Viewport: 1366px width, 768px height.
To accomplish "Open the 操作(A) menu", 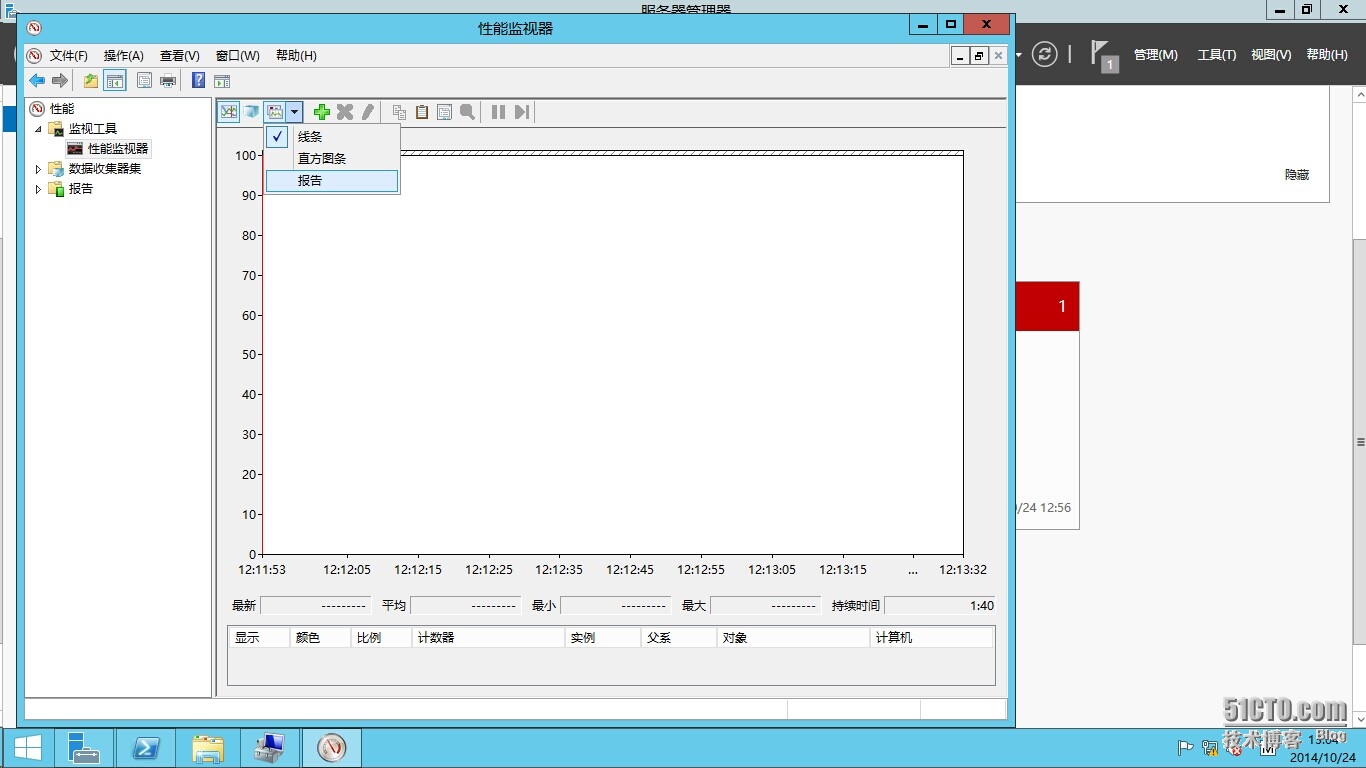I will tap(124, 56).
